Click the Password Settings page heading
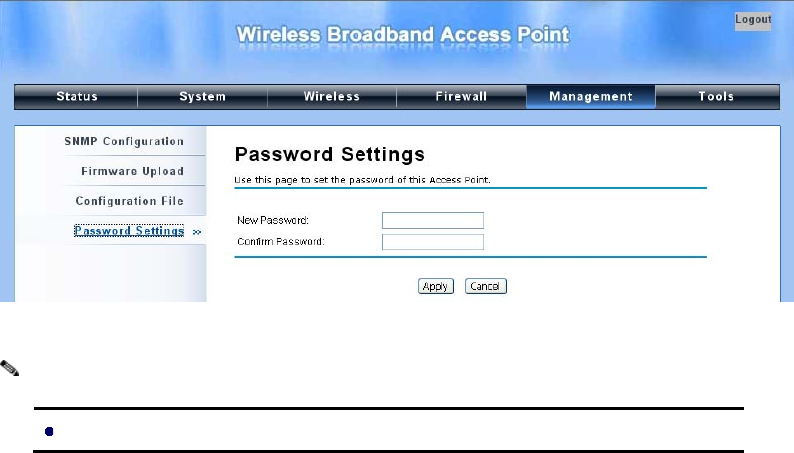The height and width of the screenshot is (453, 794). 330,154
